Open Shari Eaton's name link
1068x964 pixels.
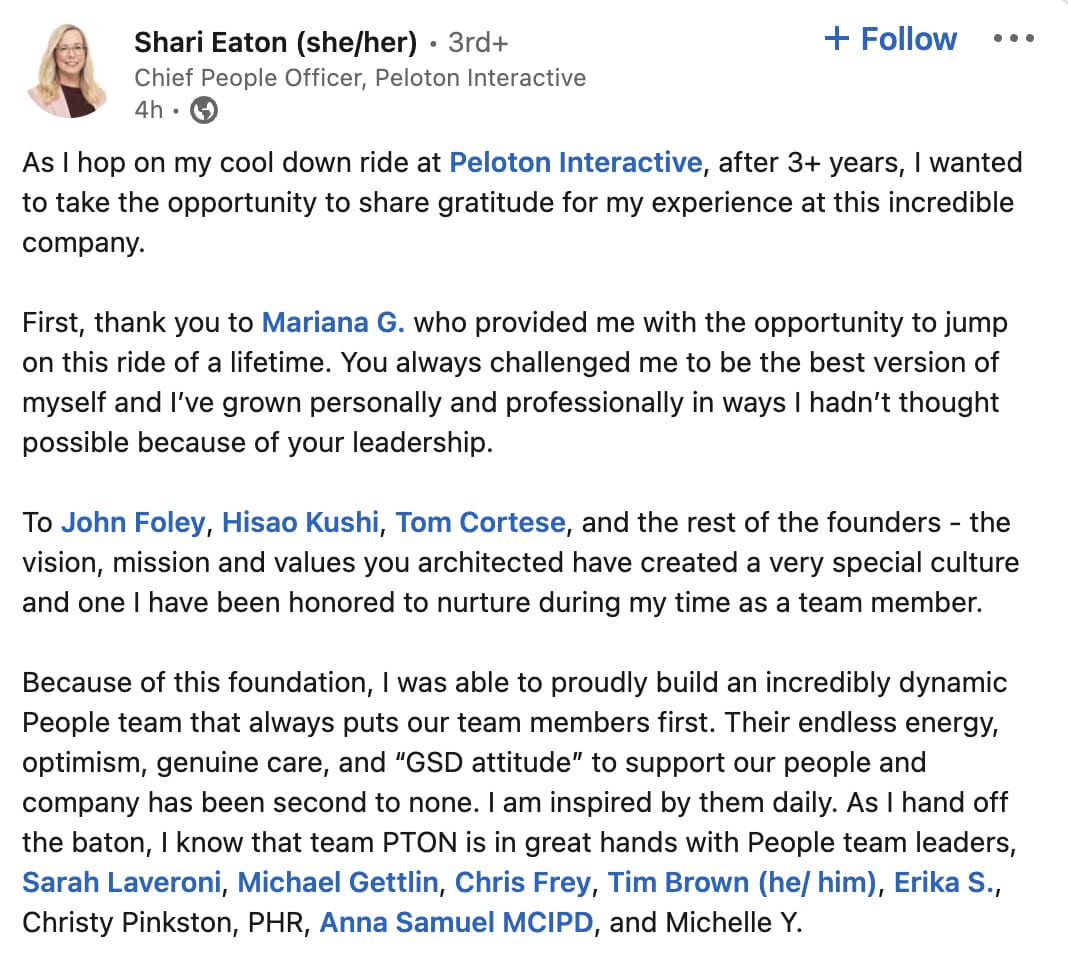275,42
